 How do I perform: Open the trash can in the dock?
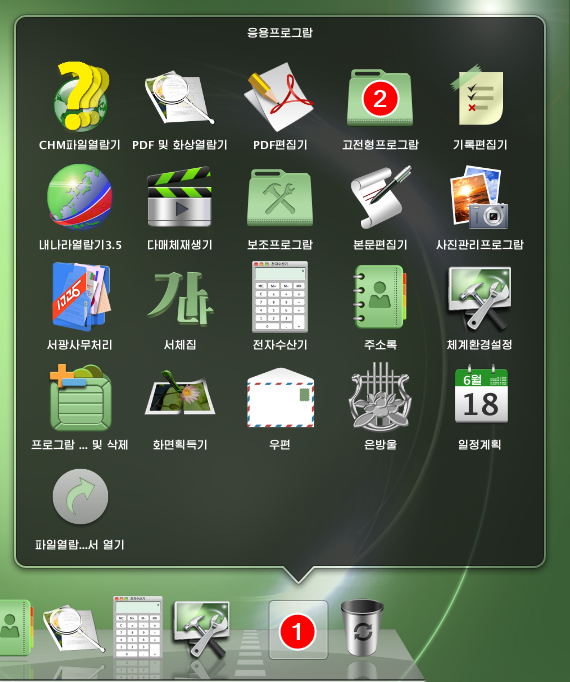(x=362, y=628)
